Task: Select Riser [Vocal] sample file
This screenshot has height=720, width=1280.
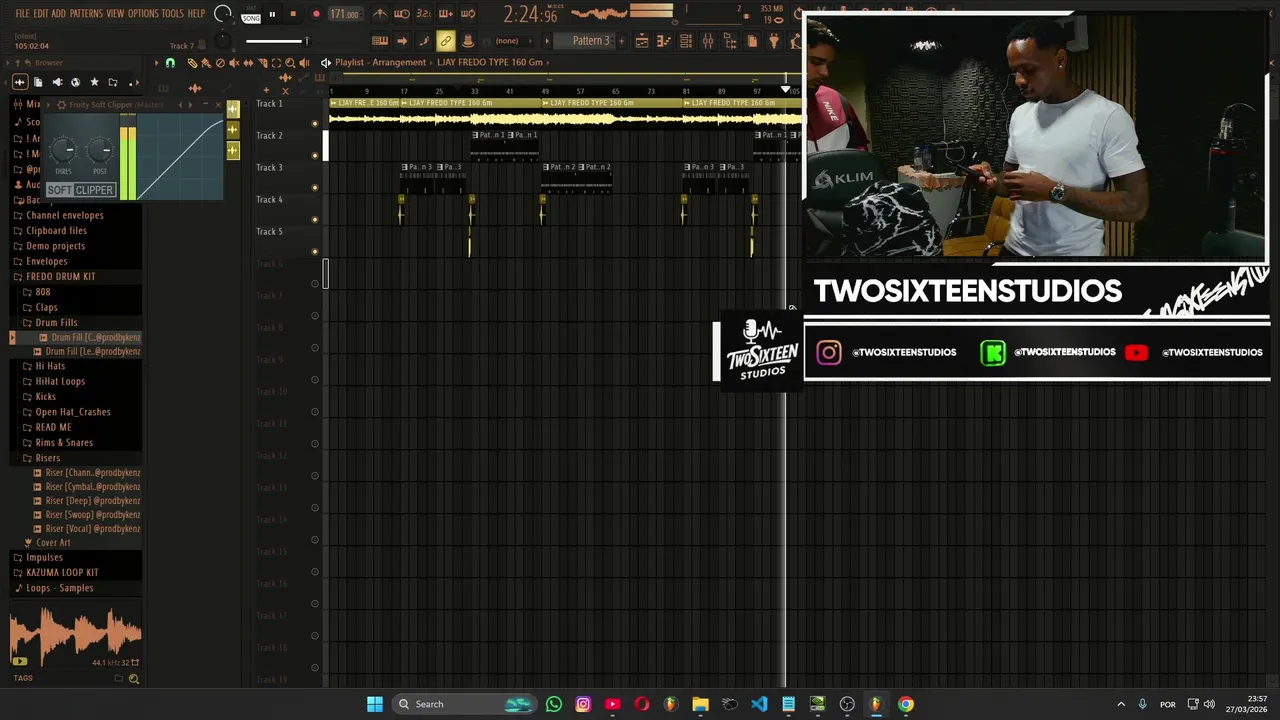Action: click(86, 528)
